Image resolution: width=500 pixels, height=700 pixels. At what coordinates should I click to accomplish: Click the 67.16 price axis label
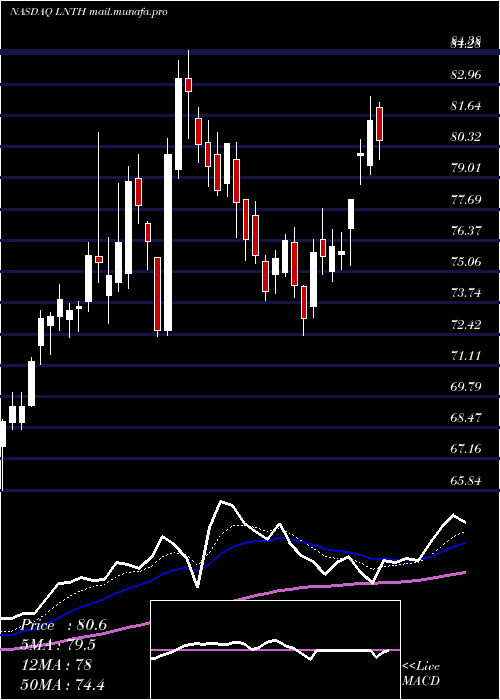point(466,449)
